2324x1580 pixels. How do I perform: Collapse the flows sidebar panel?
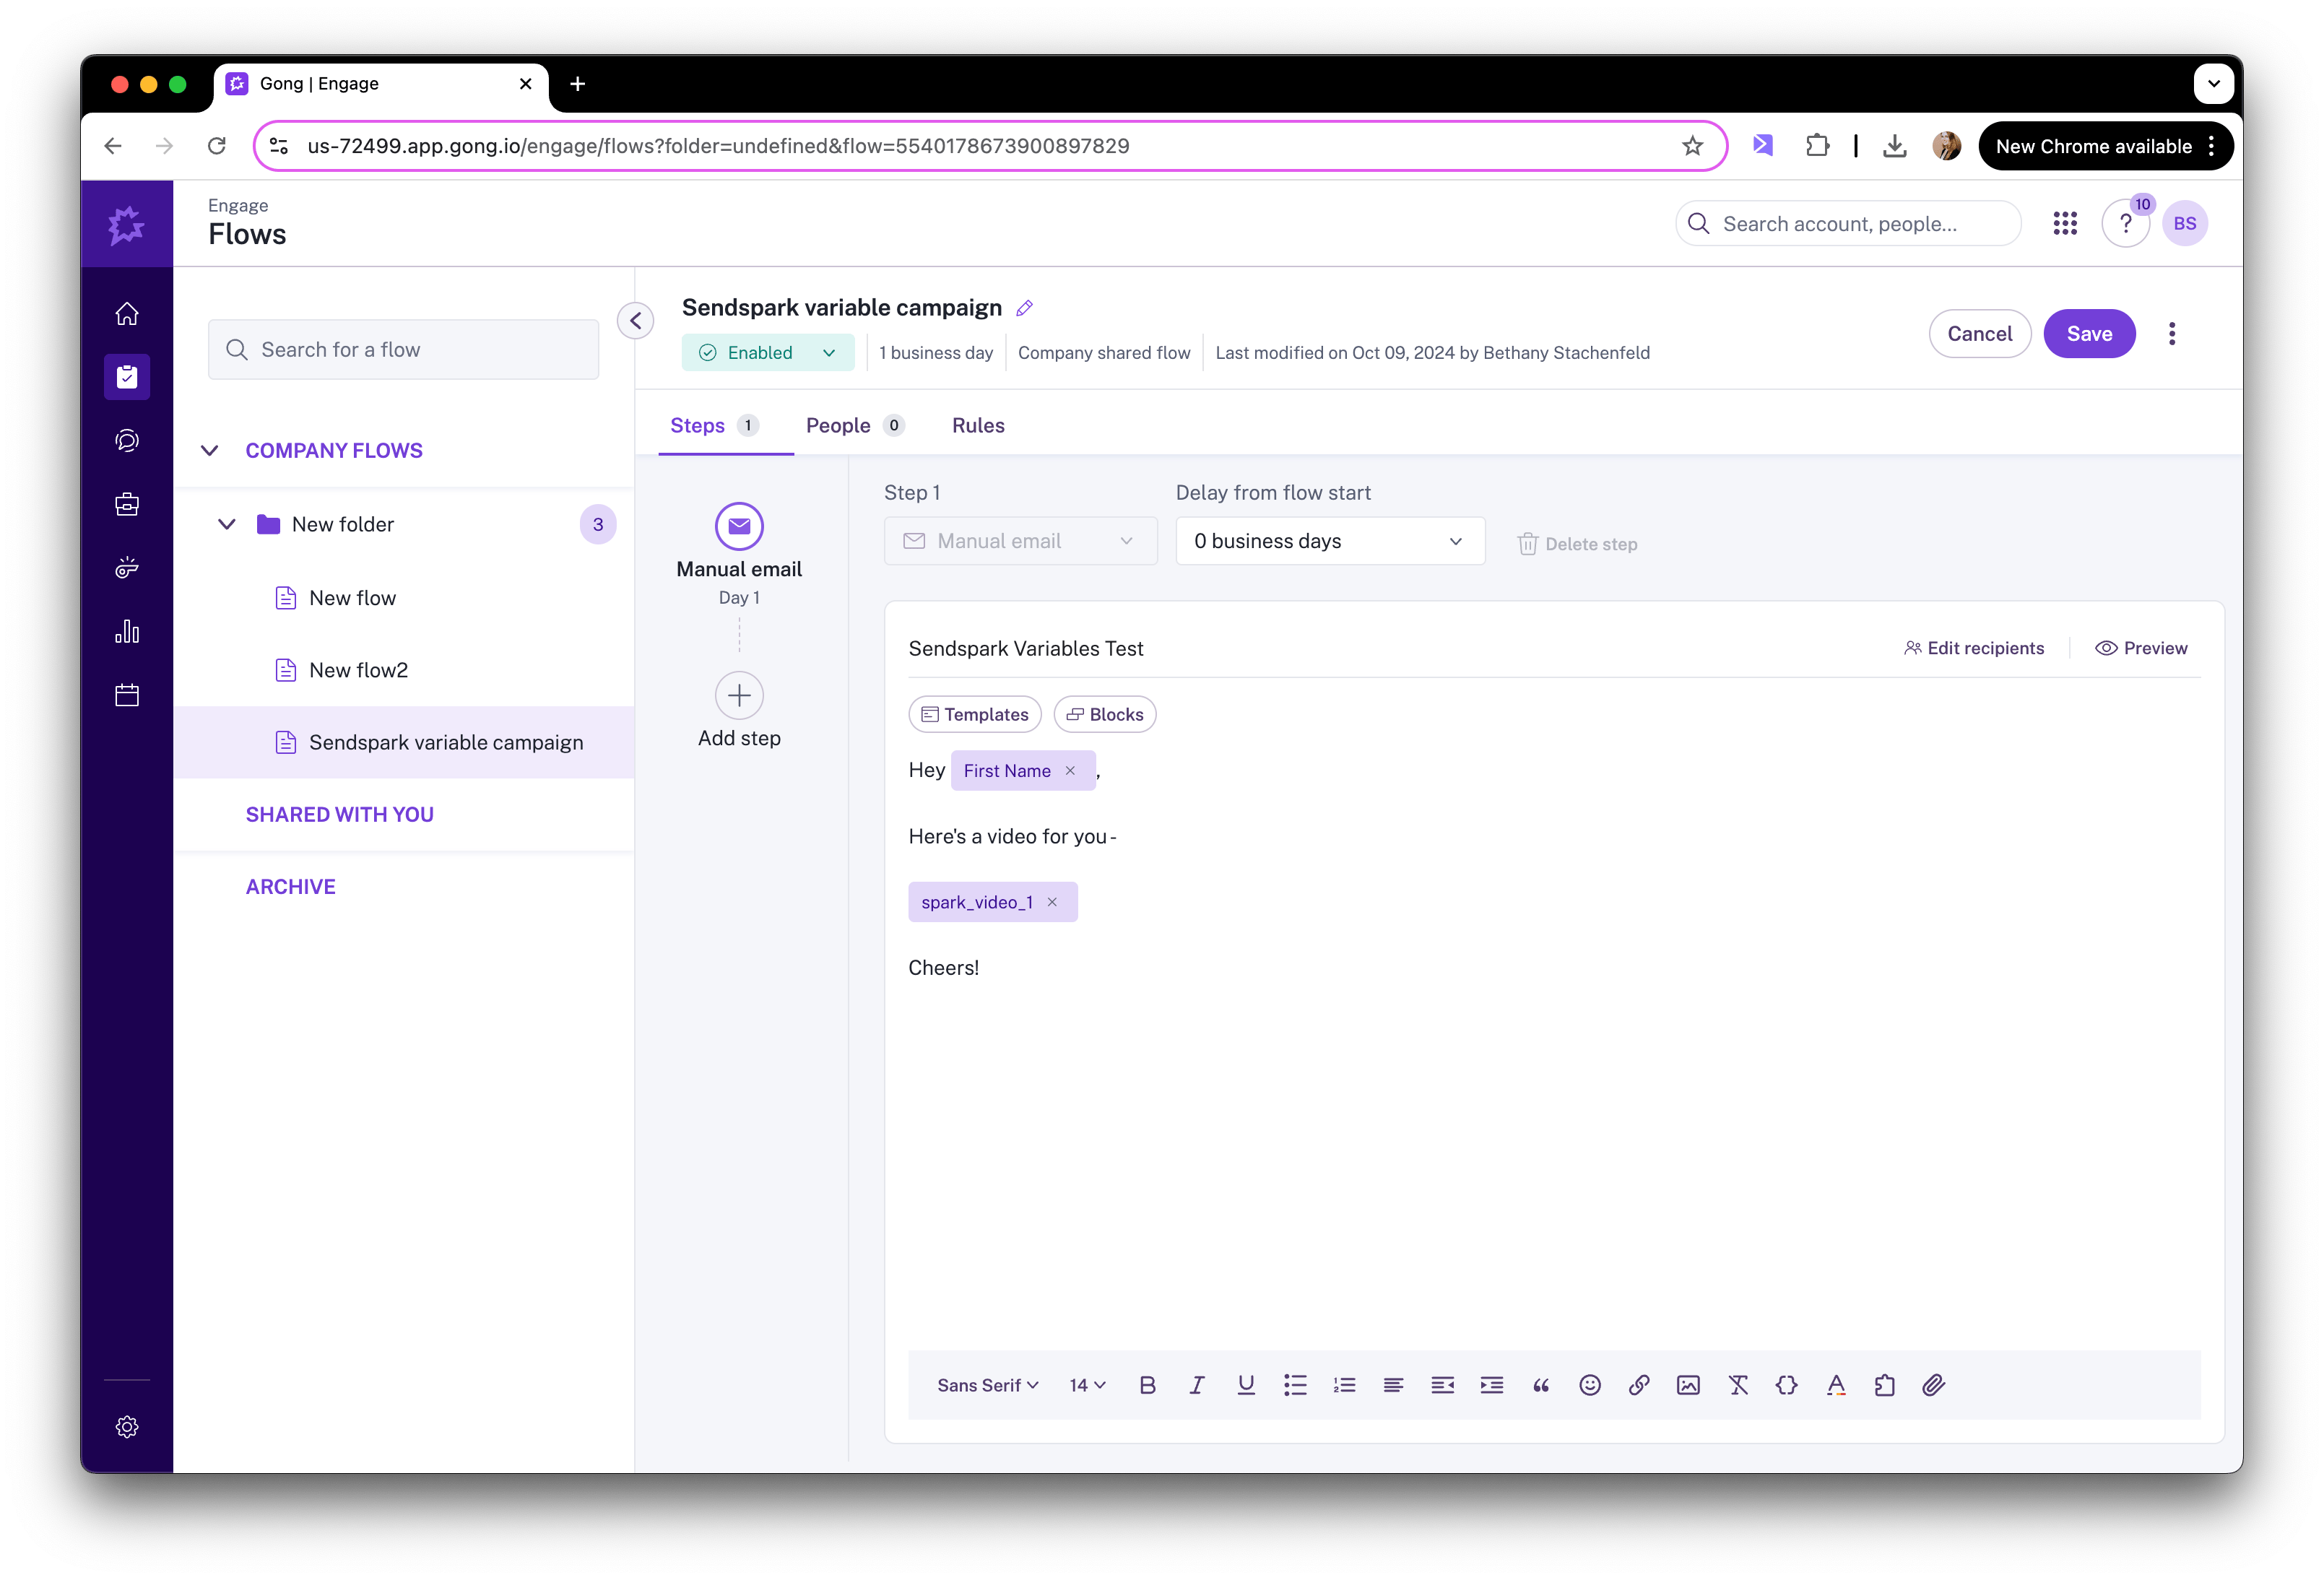tap(636, 321)
